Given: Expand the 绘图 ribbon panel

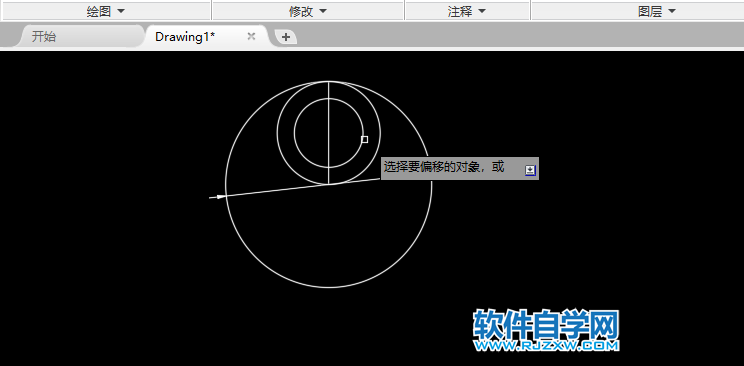Looking at the screenshot, I should [106, 11].
